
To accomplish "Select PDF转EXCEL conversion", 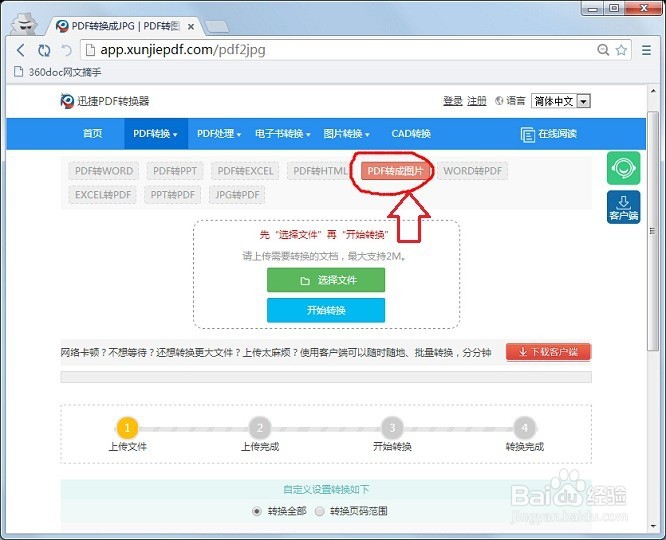I will [x=245, y=171].
